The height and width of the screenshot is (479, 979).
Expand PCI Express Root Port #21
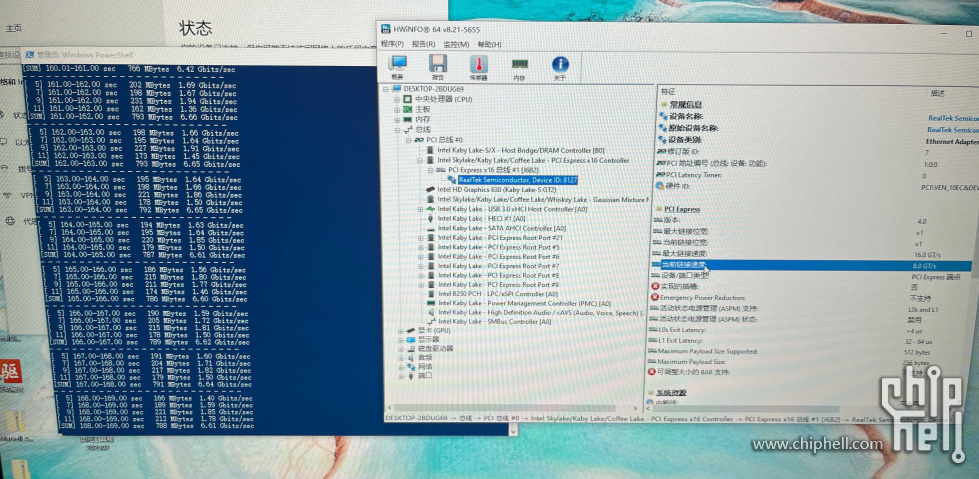[421, 238]
